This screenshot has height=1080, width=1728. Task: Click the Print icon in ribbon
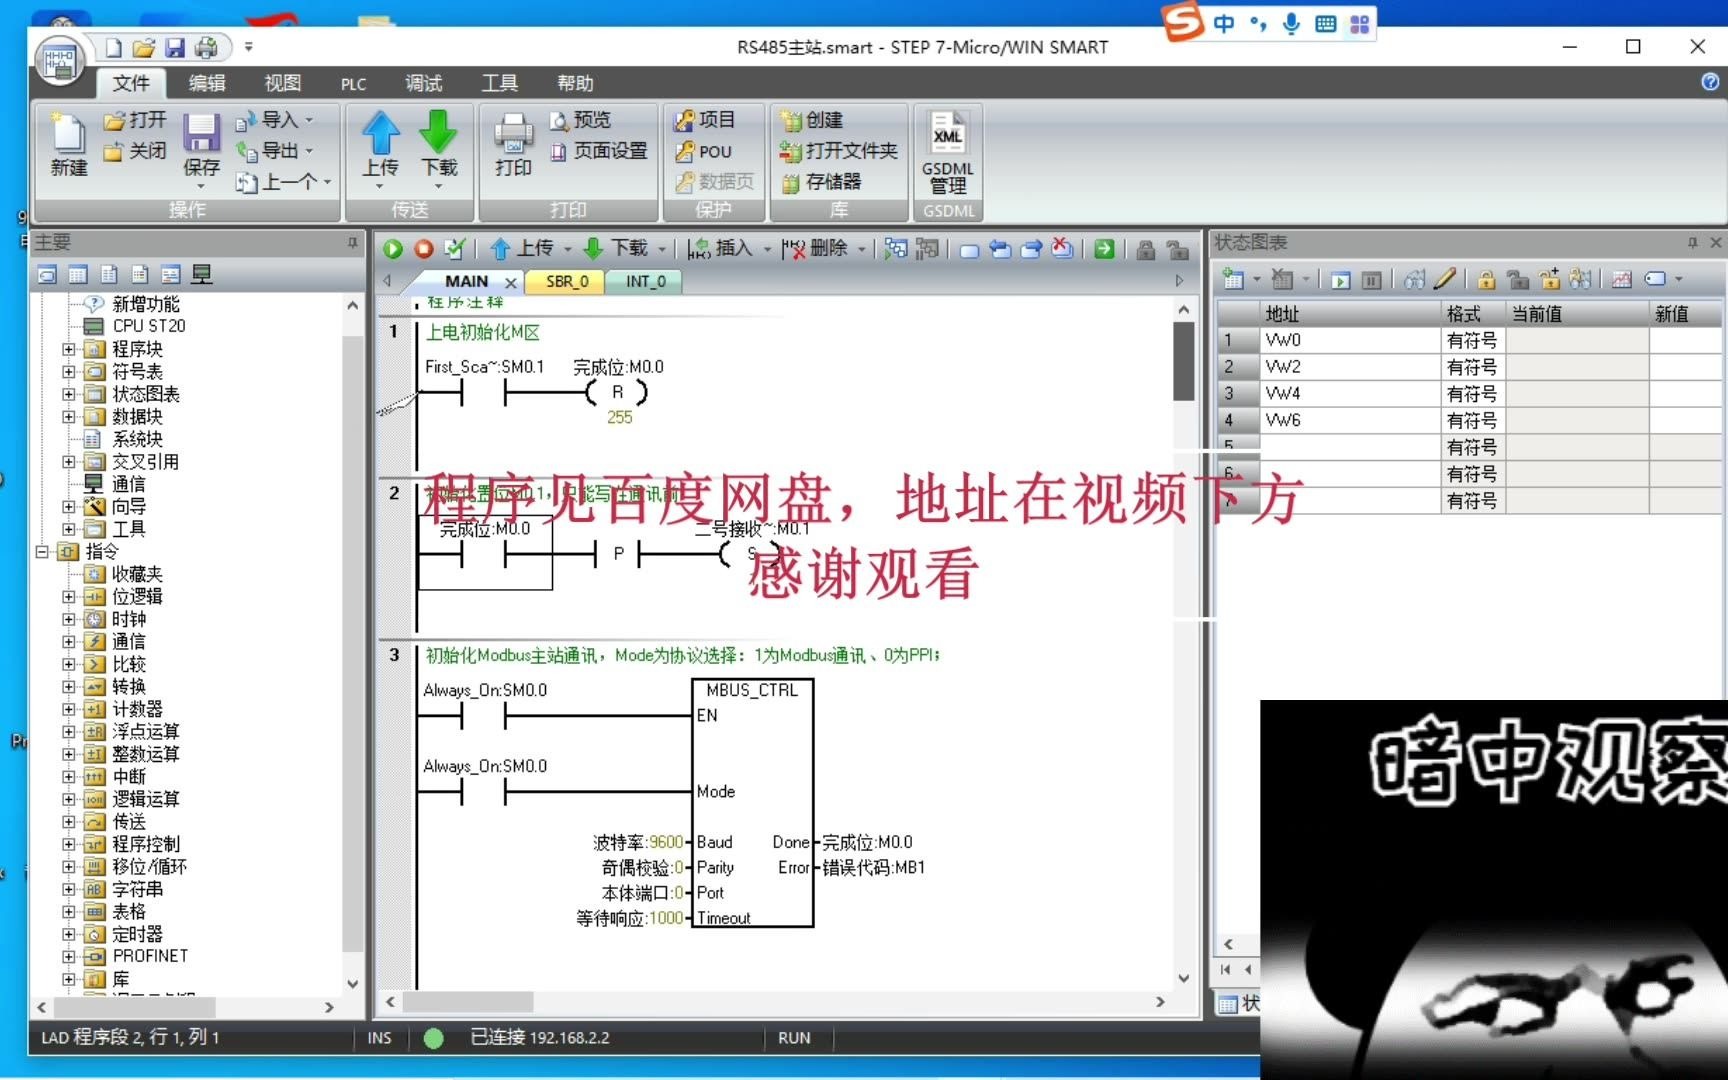pos(513,134)
